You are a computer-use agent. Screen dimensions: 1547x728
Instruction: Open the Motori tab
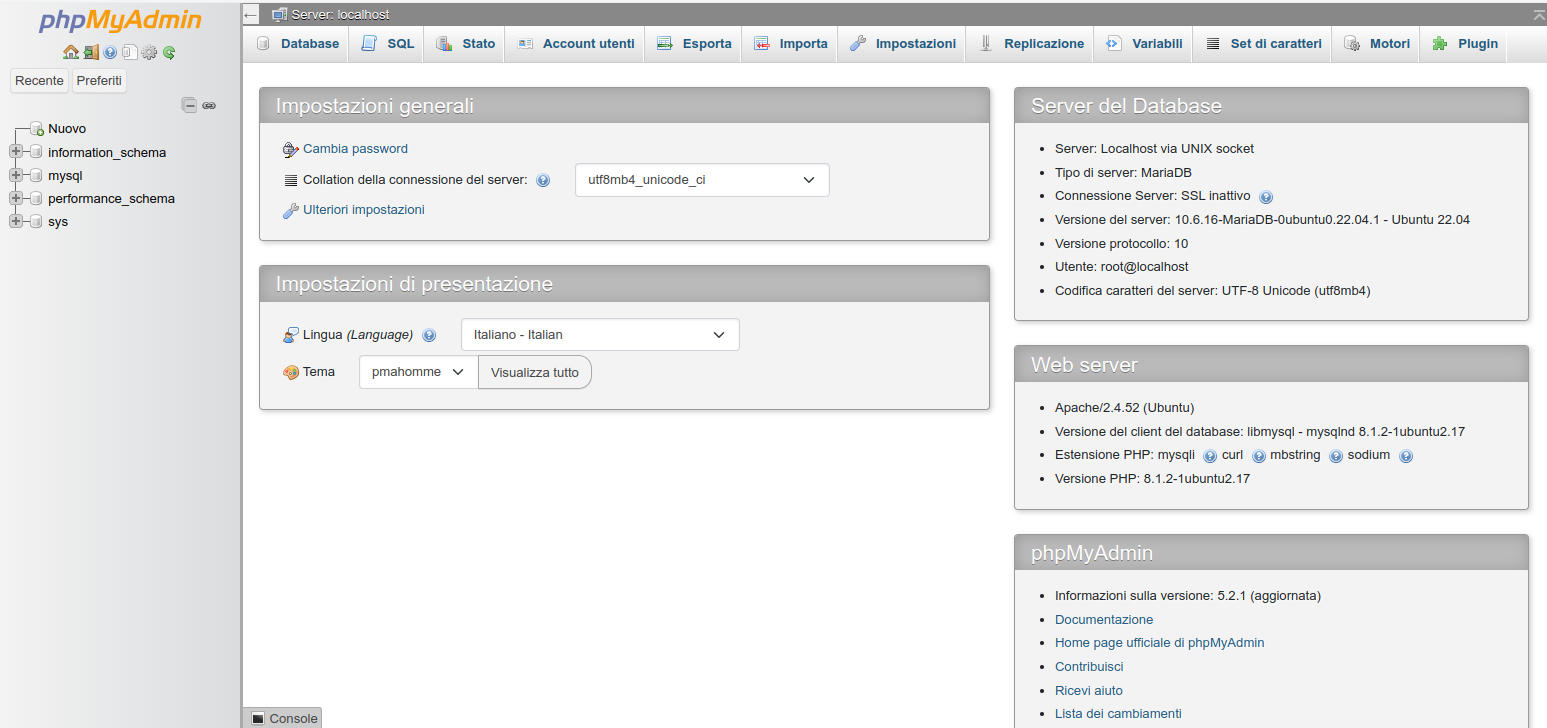pos(1377,44)
